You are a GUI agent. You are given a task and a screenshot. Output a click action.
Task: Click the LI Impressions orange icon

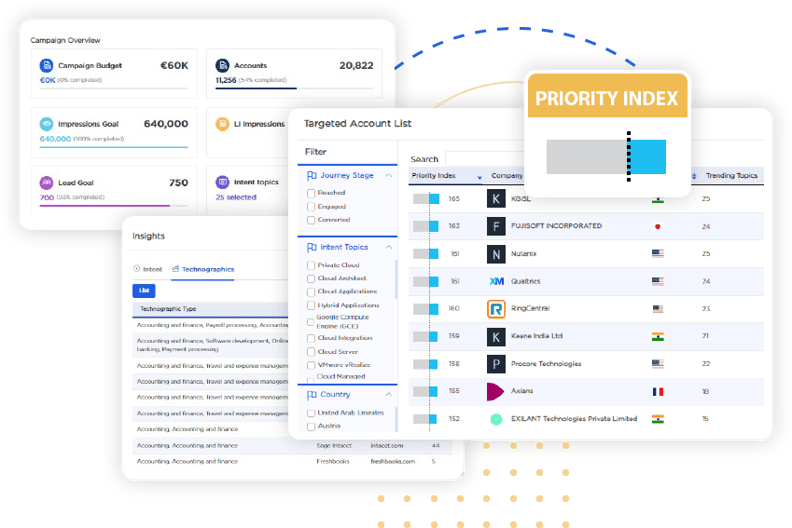222,124
